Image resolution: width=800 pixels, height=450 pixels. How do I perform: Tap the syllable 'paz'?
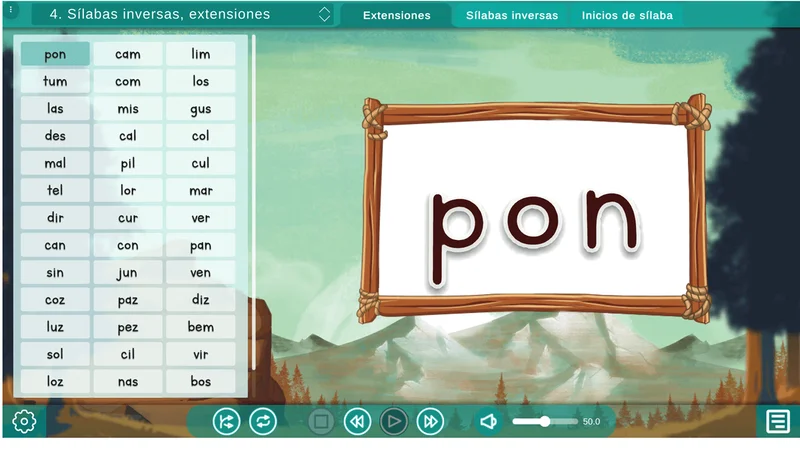(128, 299)
